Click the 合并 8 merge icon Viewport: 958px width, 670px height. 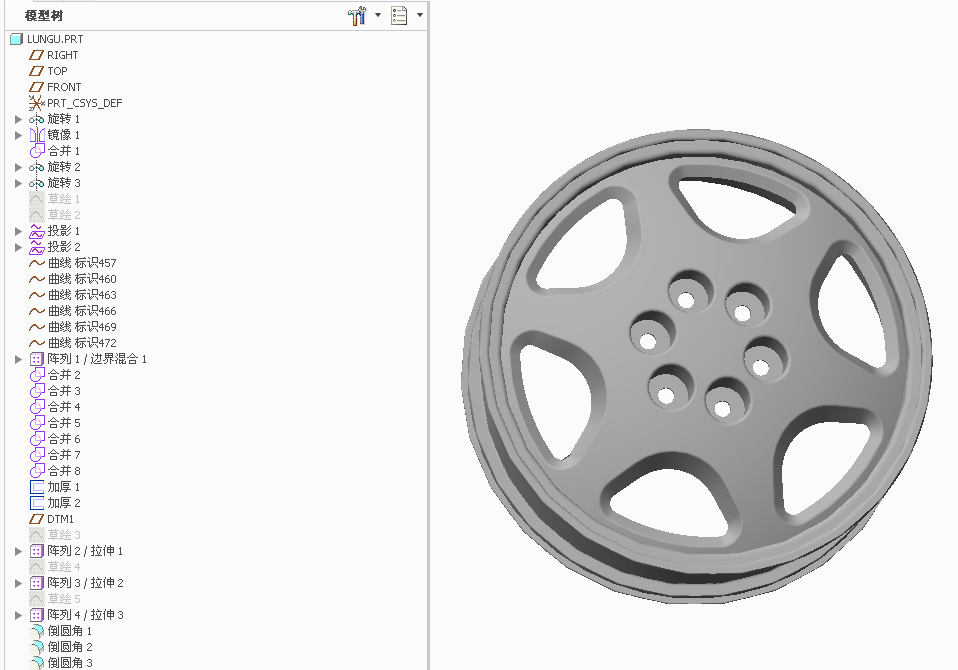coord(37,471)
